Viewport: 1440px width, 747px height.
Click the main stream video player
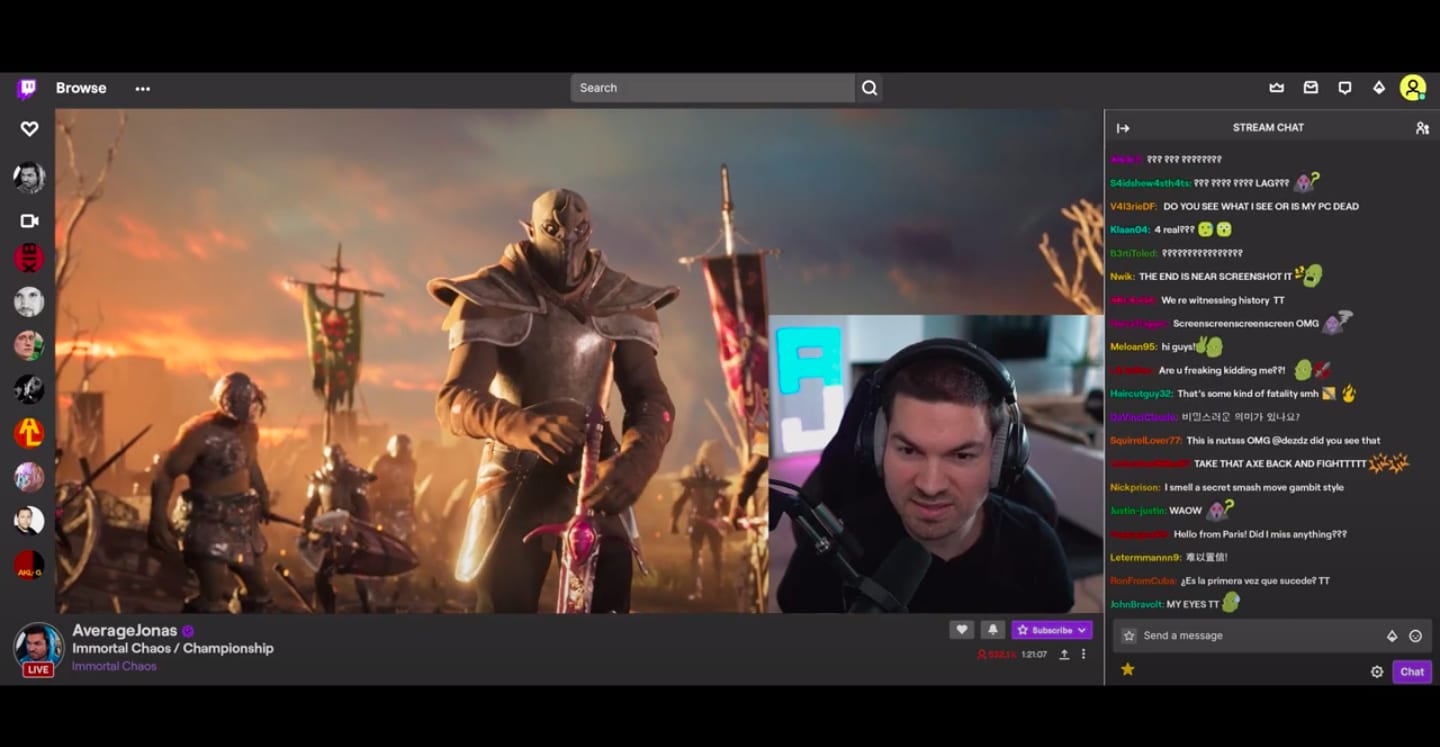click(579, 361)
